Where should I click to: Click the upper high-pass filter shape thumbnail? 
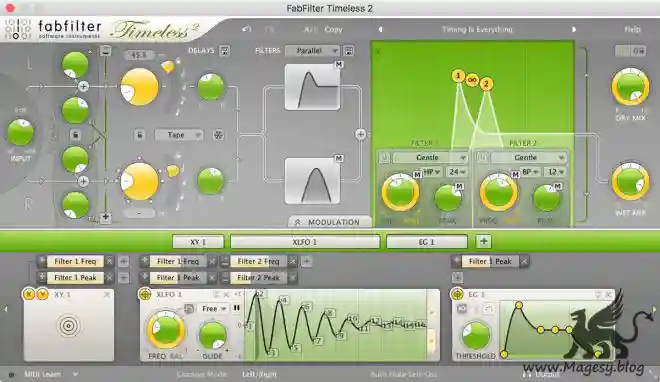(312, 87)
